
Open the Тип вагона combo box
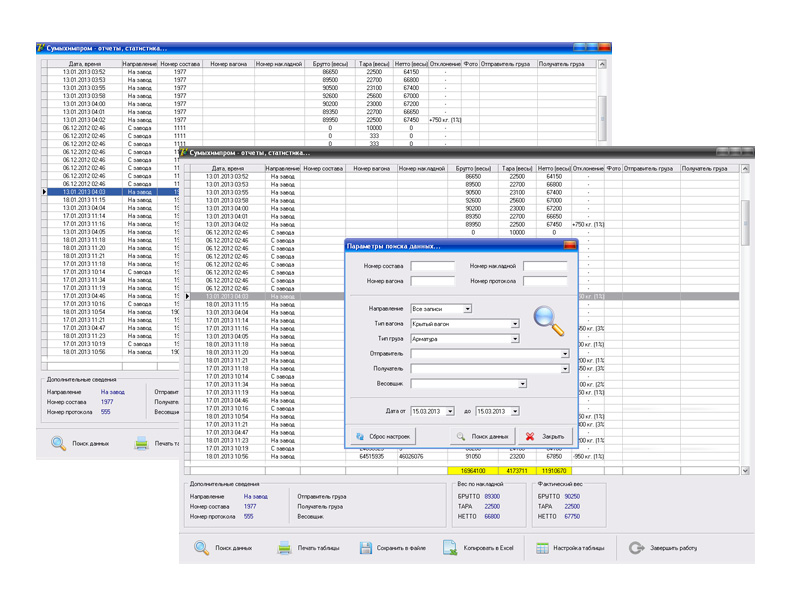pos(515,324)
